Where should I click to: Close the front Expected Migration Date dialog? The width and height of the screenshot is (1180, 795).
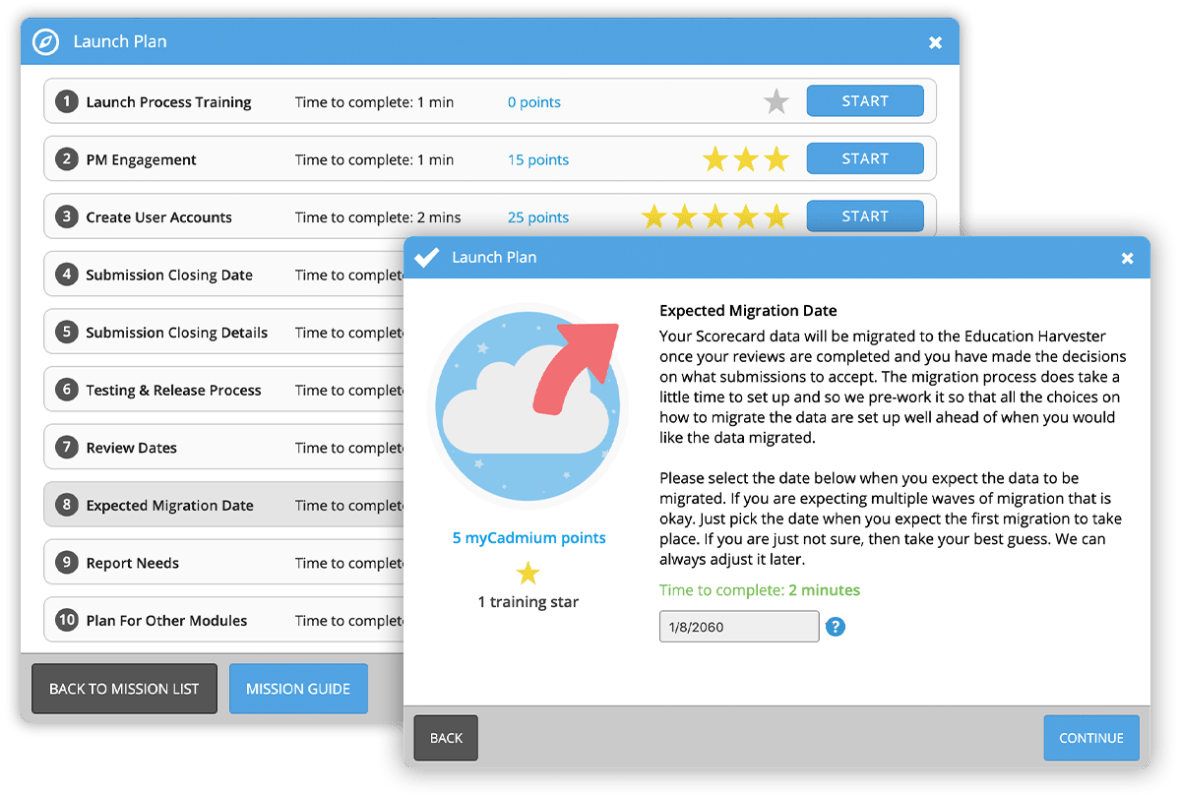1127,258
